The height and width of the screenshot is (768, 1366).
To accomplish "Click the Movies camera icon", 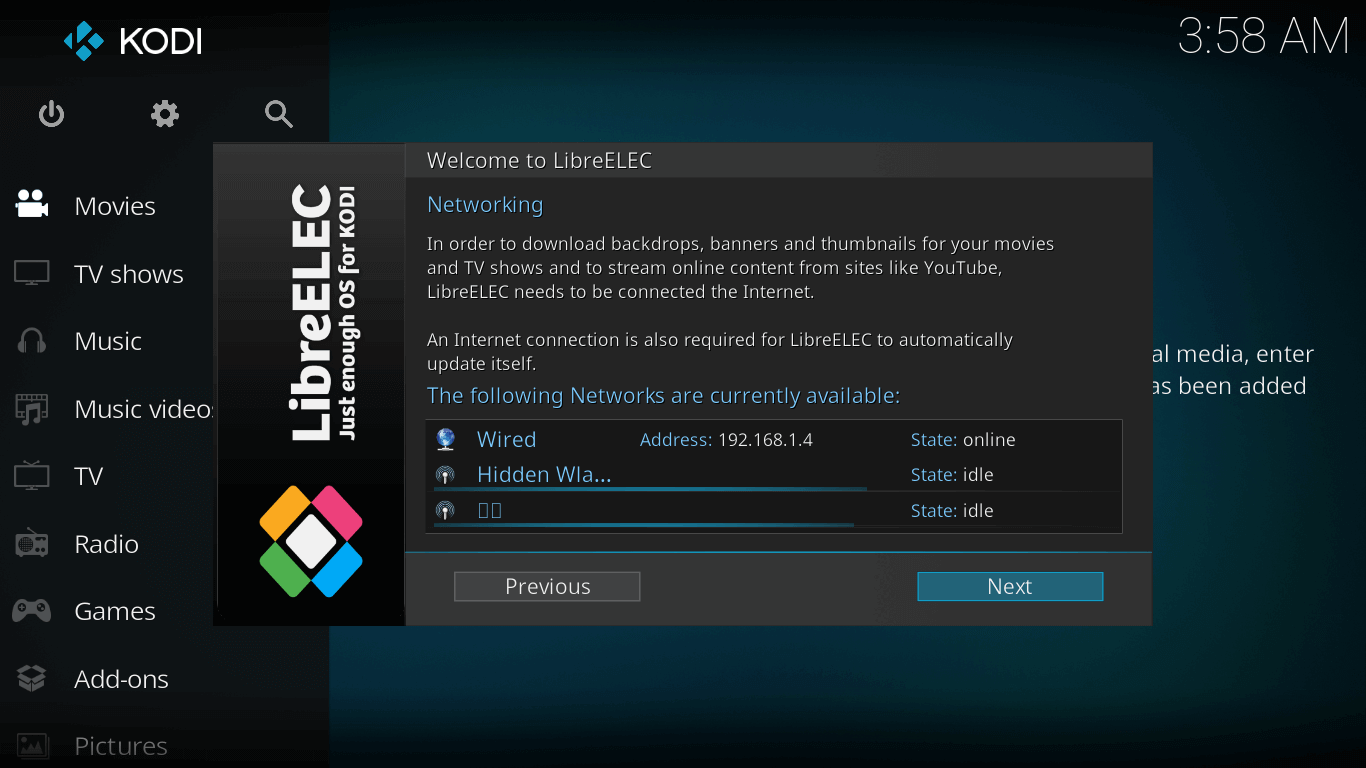I will click(32, 205).
